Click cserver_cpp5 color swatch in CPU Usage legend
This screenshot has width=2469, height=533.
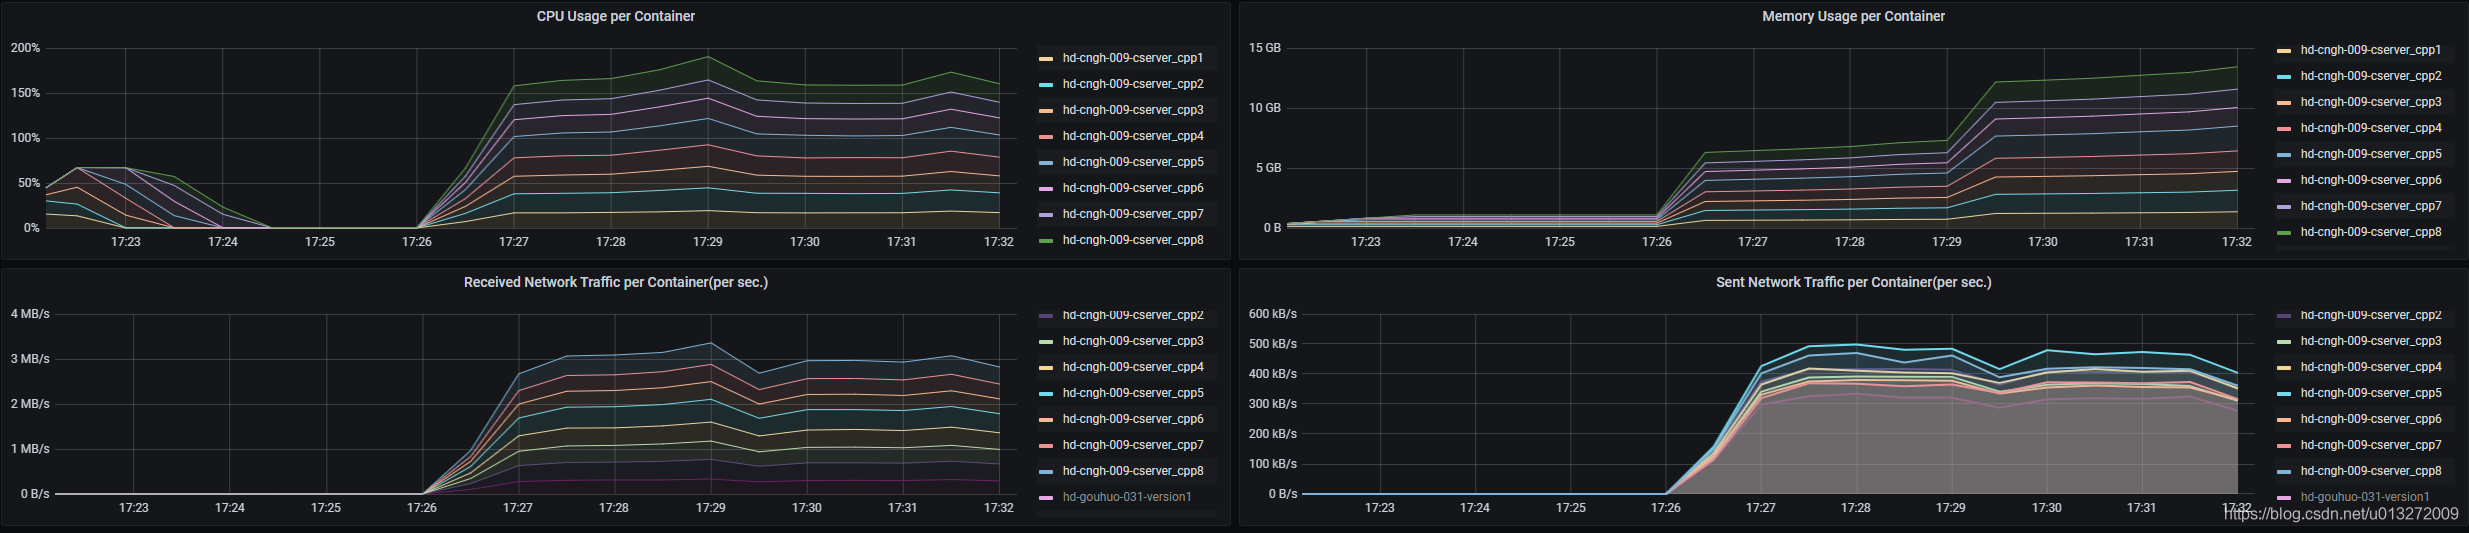pyautogui.click(x=1046, y=163)
